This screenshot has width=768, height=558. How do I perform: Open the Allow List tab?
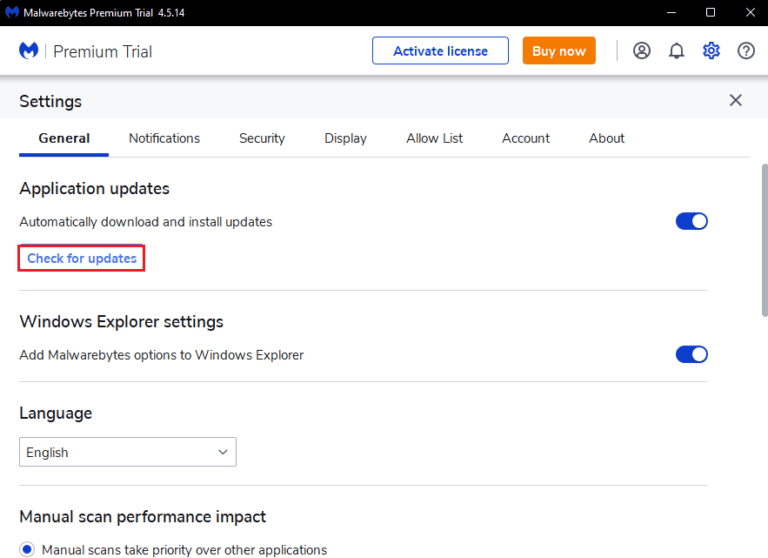pyautogui.click(x=434, y=138)
